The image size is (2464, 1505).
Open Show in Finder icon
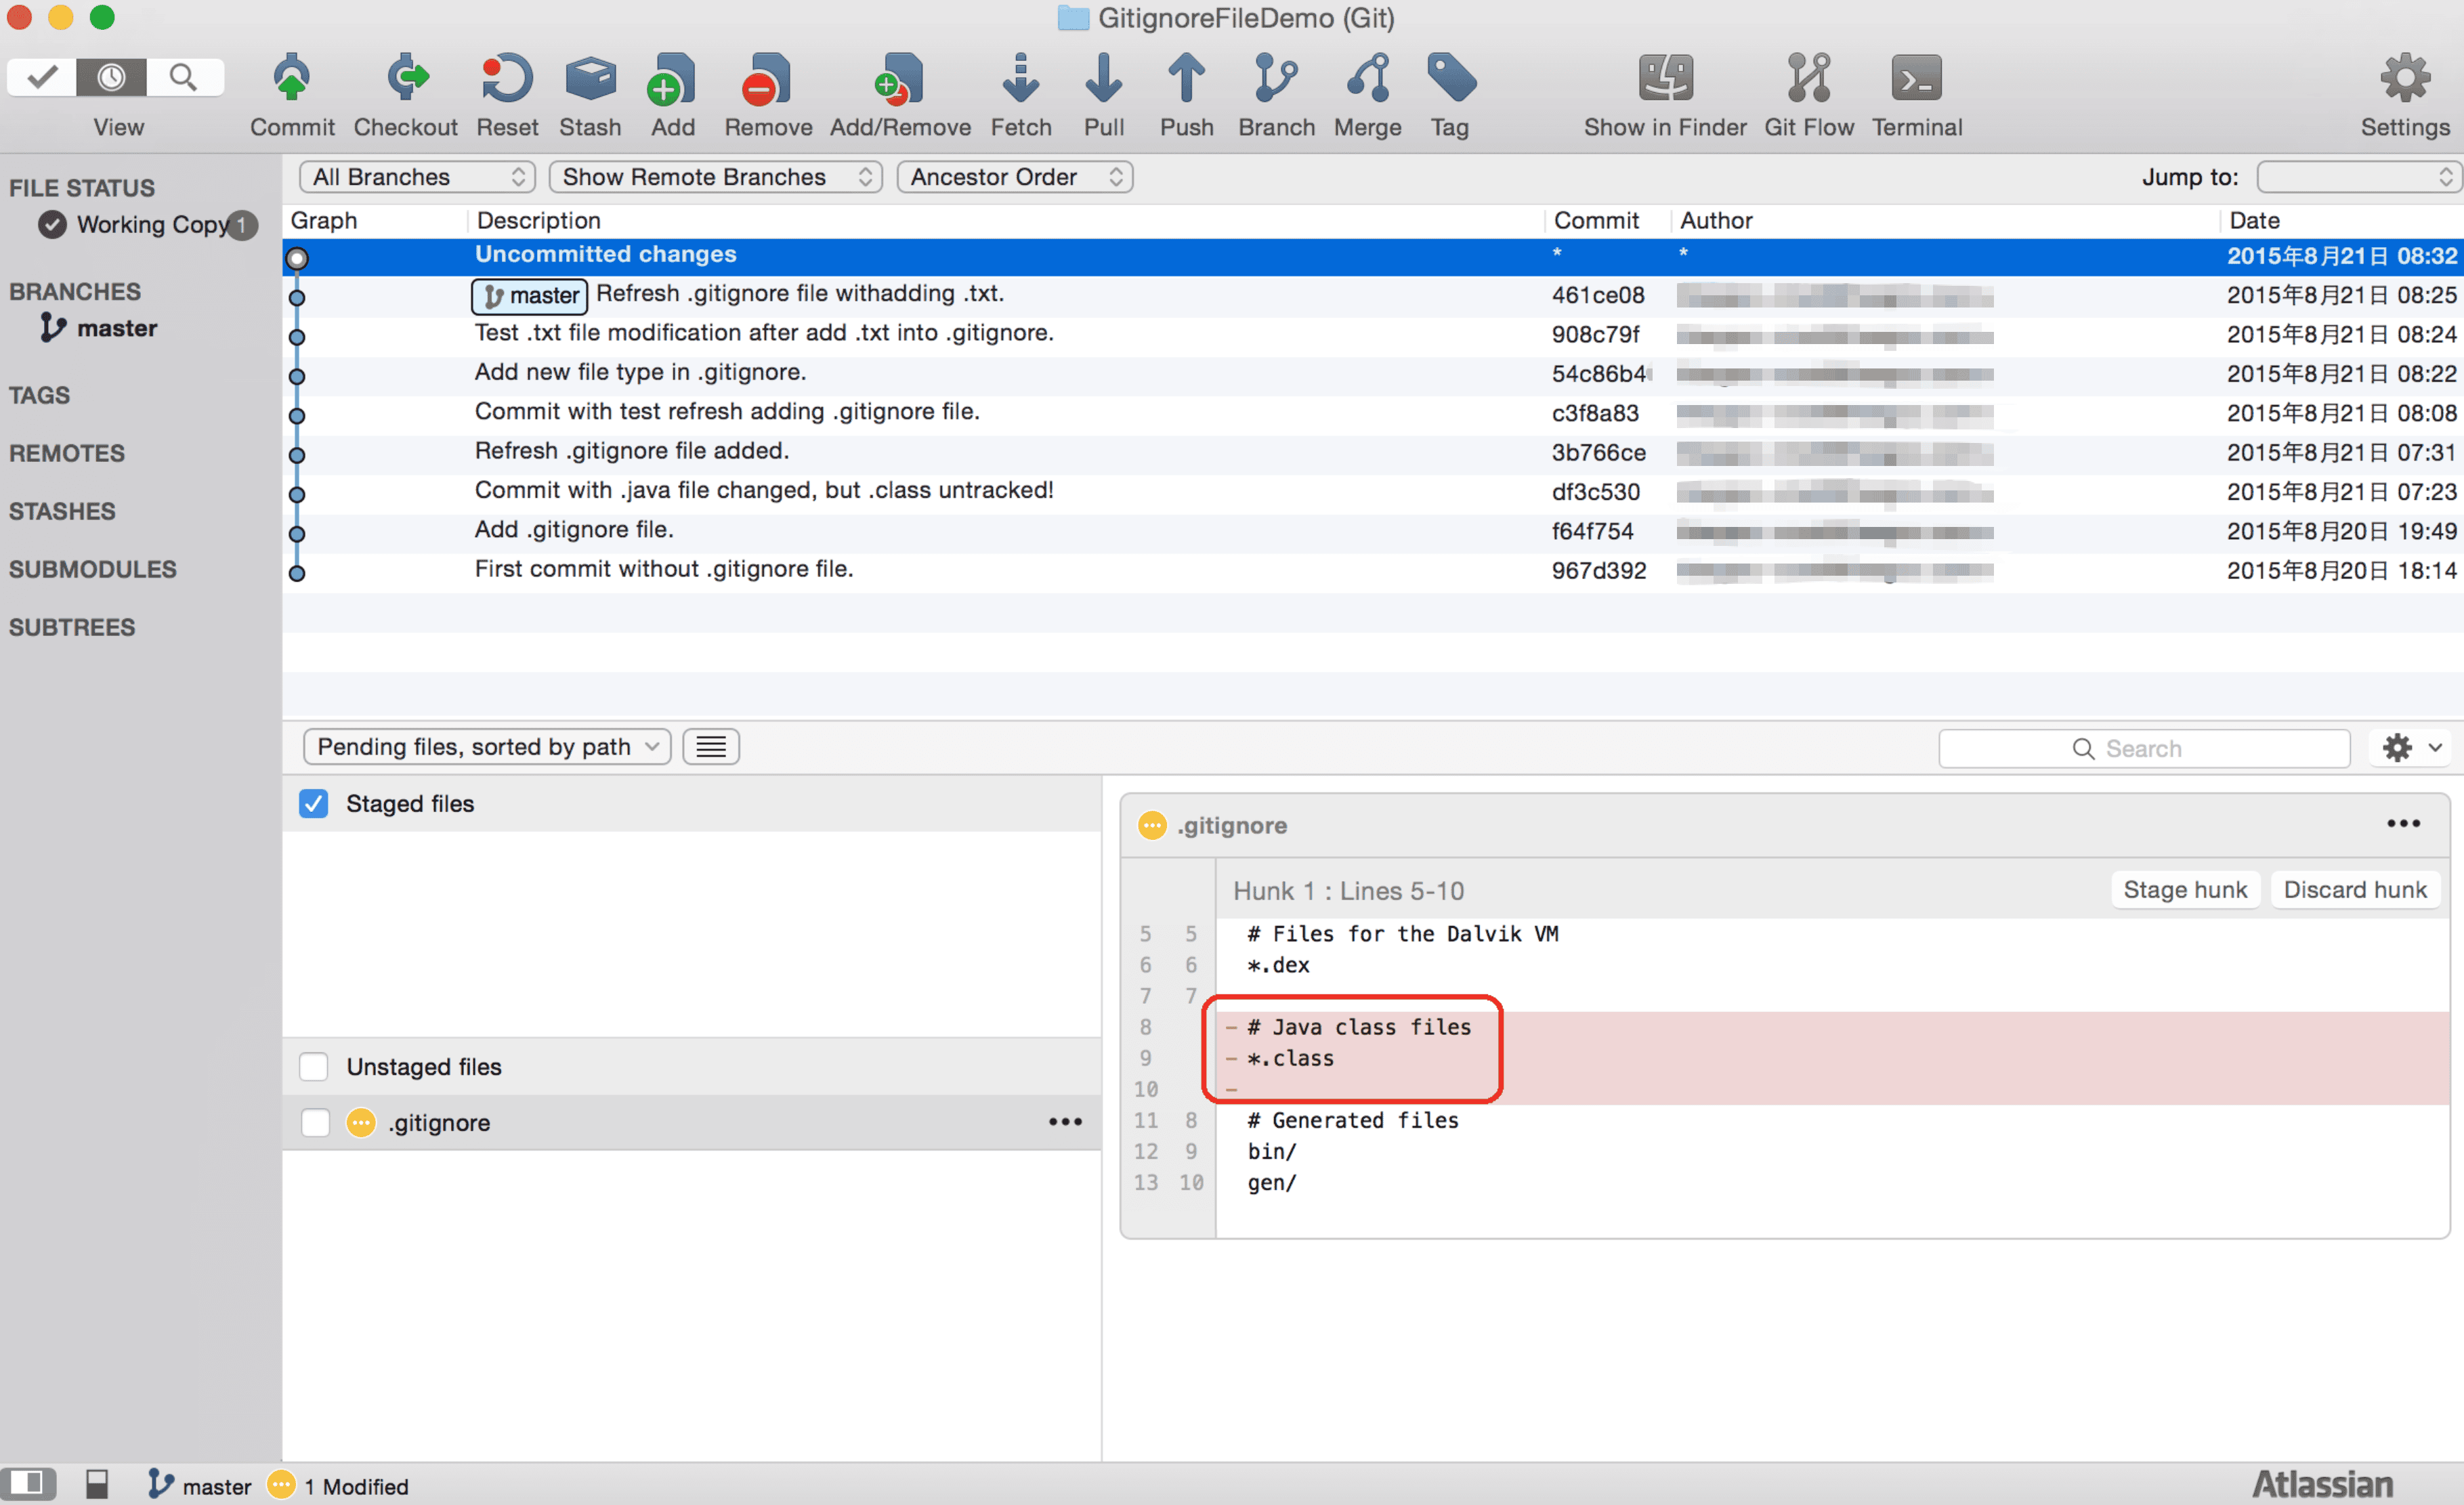click(x=1665, y=78)
